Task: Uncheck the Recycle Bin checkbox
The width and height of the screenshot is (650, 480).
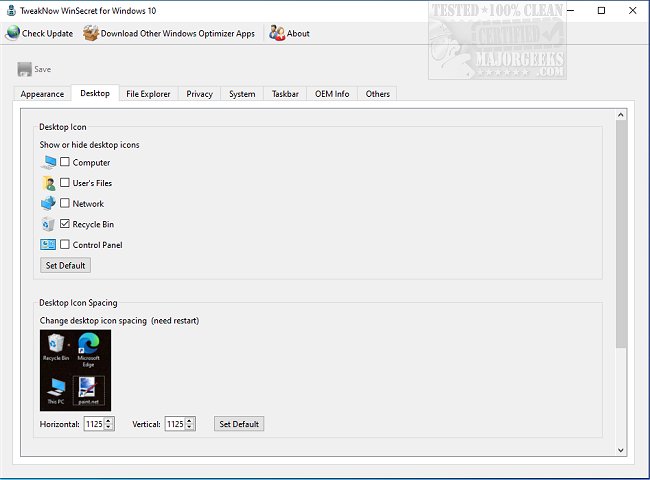Action: click(x=65, y=224)
